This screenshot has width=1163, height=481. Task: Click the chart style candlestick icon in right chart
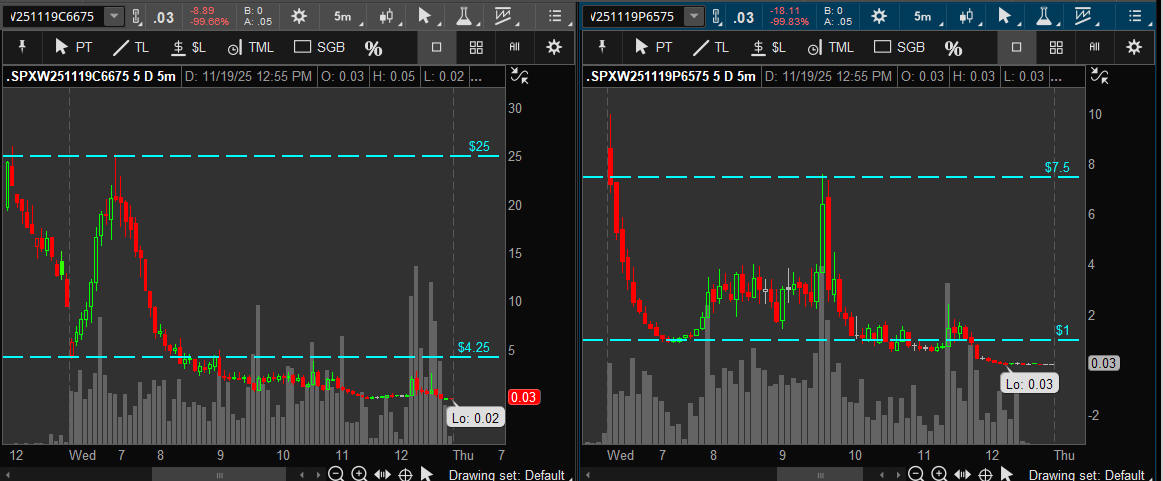point(965,16)
